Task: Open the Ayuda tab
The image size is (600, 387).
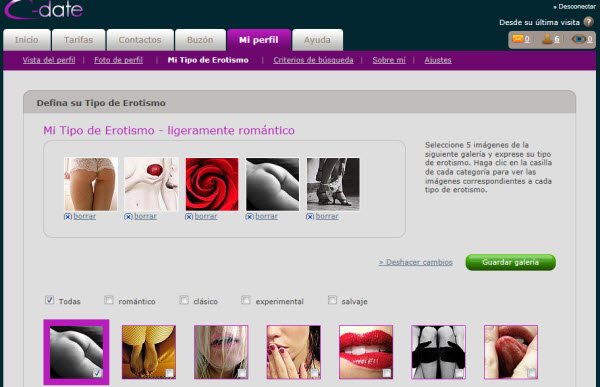Action: [x=317, y=40]
